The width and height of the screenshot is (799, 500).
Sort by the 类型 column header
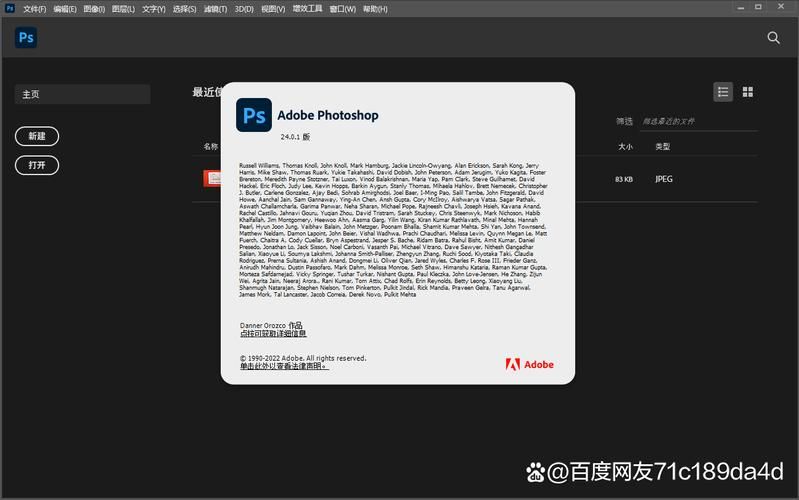point(662,147)
